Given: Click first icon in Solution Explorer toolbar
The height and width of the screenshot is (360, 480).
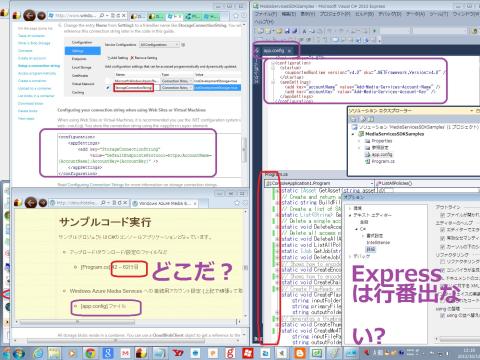Looking at the screenshot, I should pyautogui.click(x=354, y=119).
